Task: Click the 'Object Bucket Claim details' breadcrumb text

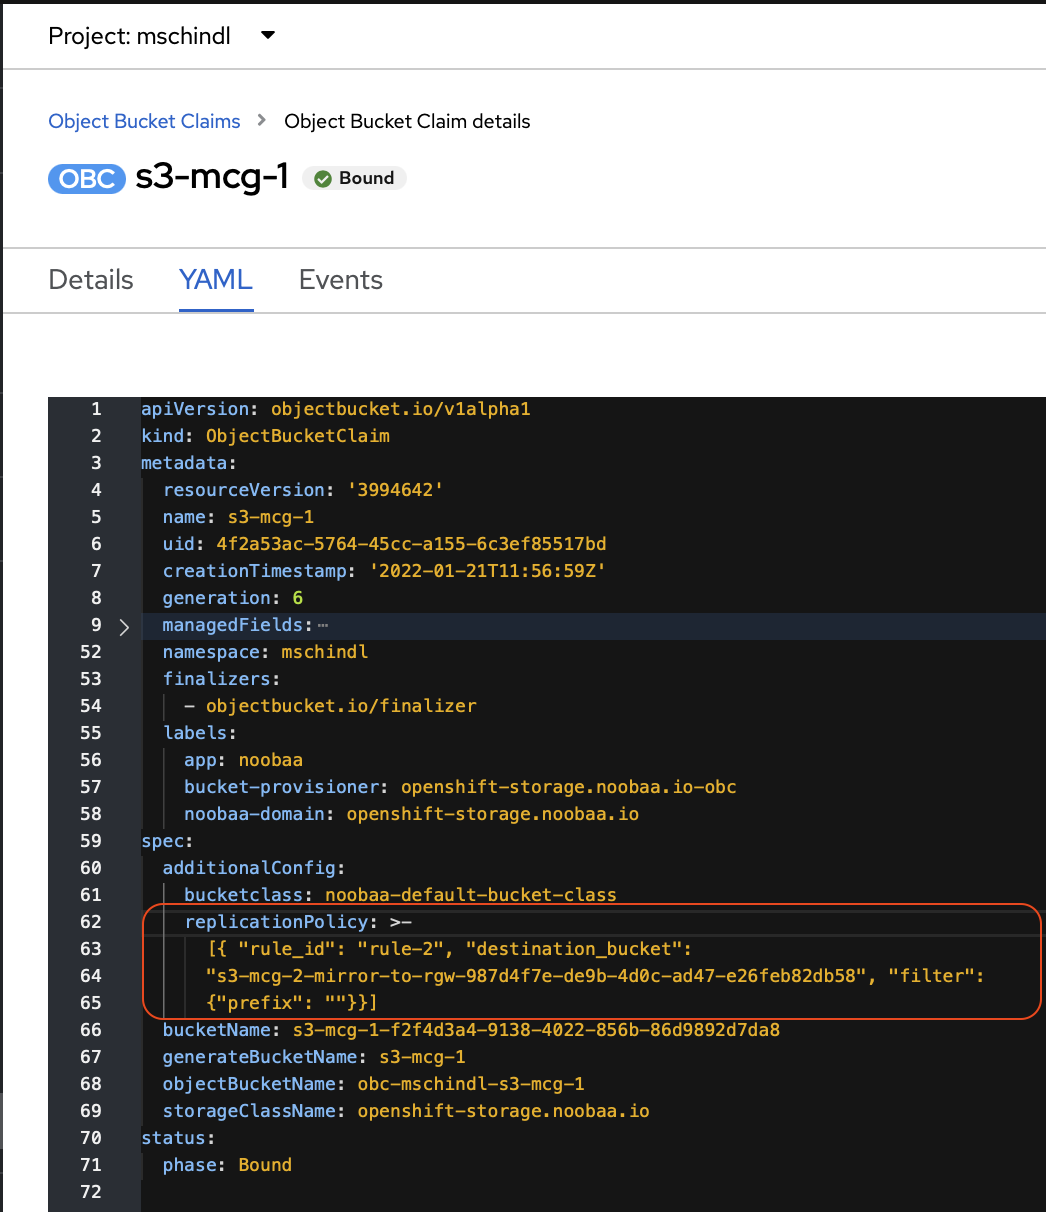Action: point(407,121)
